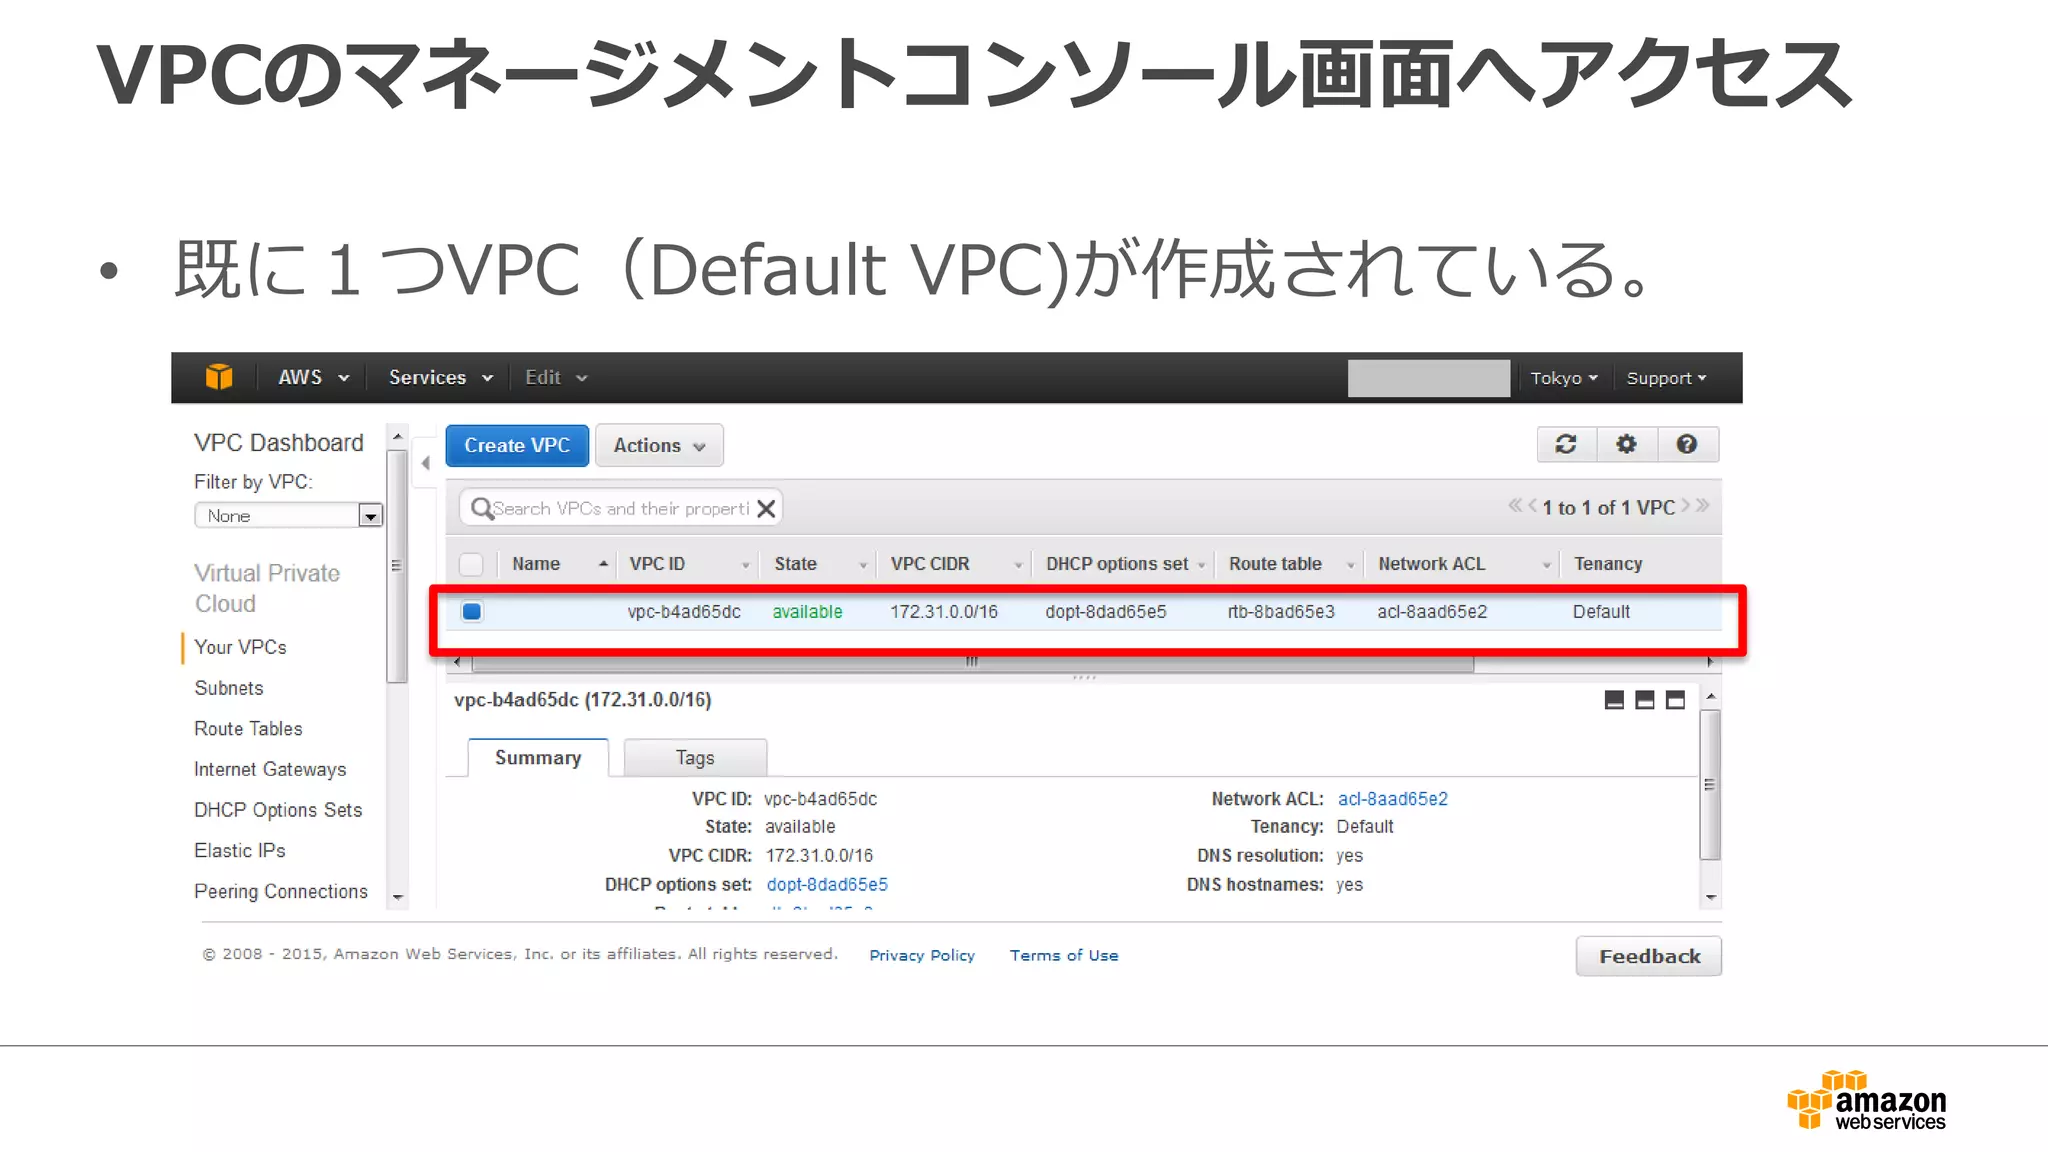Click details pane scroll up arrow
2048x1152 pixels.
coord(1711,696)
